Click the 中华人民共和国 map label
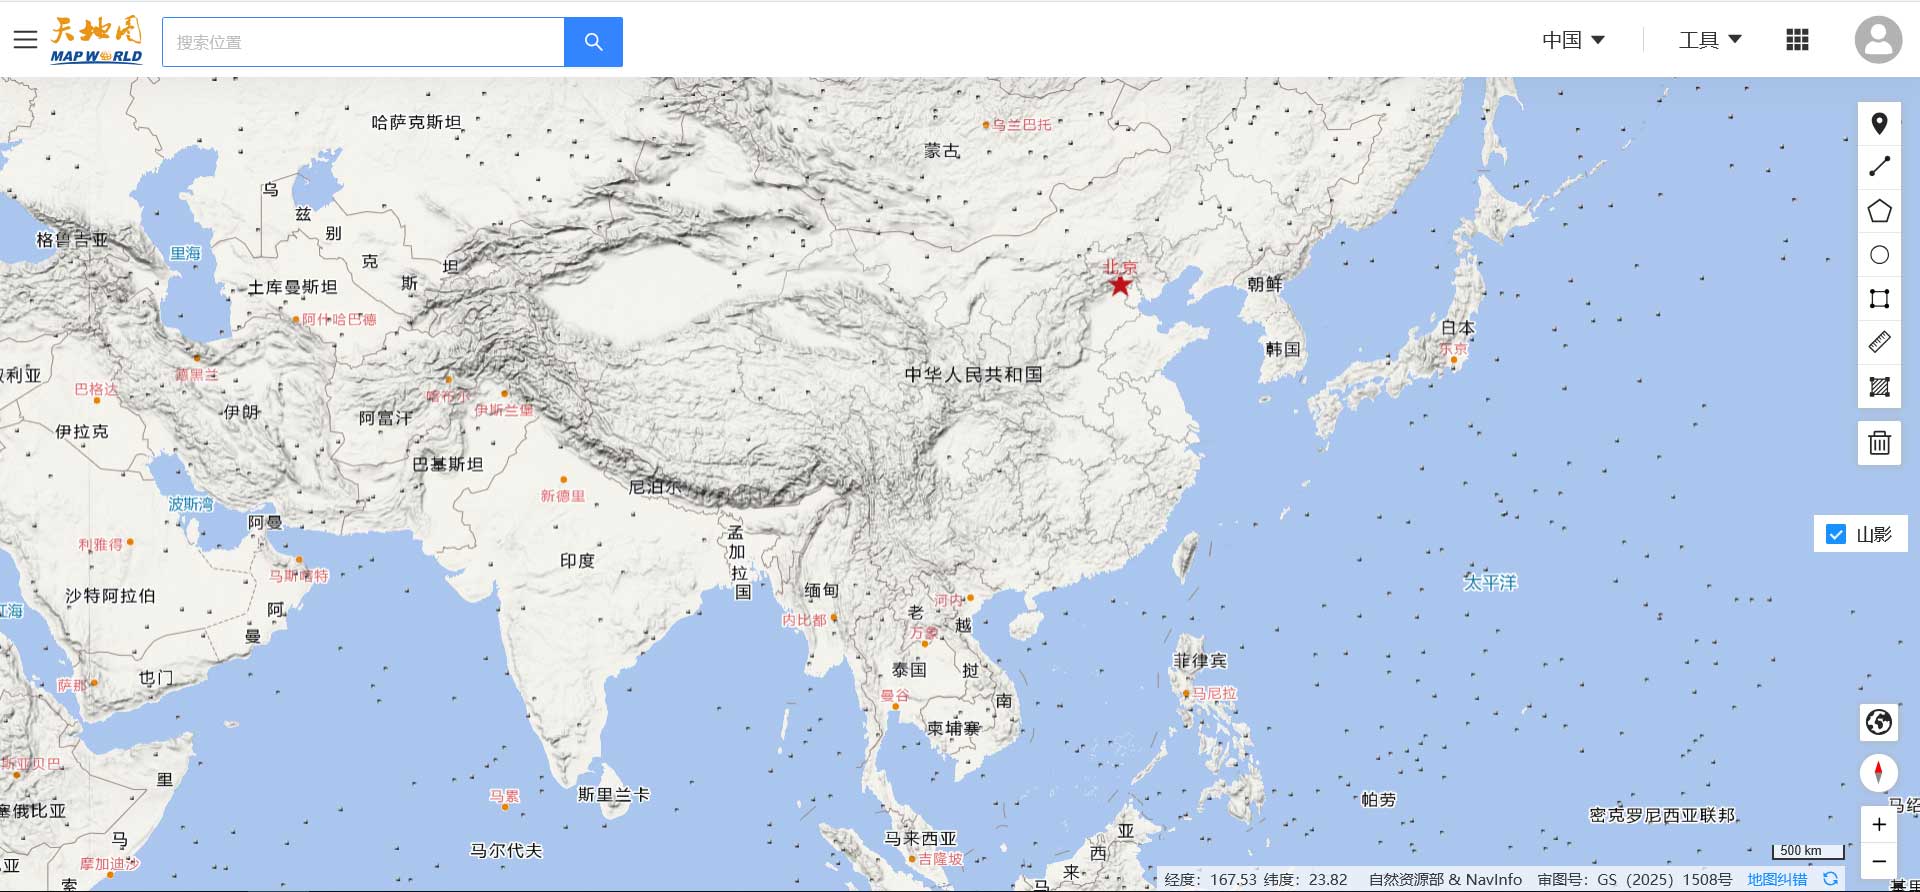The width and height of the screenshot is (1920, 892). pos(973,374)
